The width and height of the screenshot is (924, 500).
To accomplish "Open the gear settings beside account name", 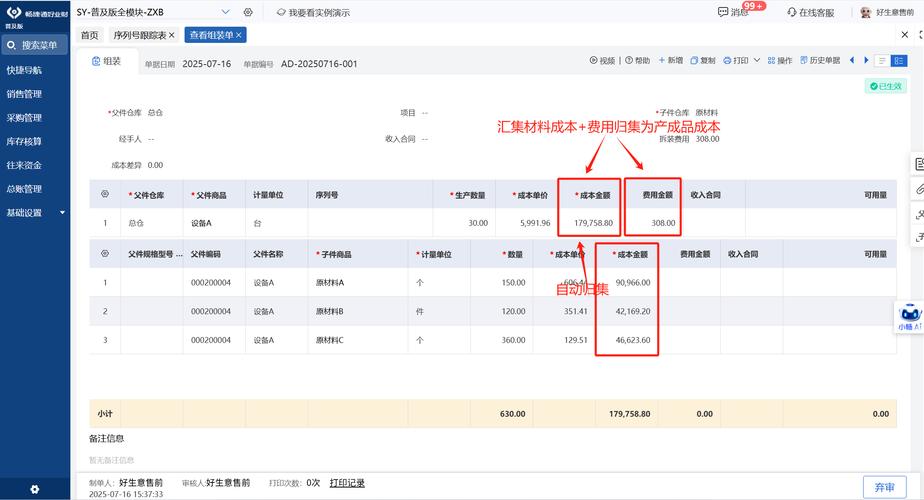I will click(248, 12).
